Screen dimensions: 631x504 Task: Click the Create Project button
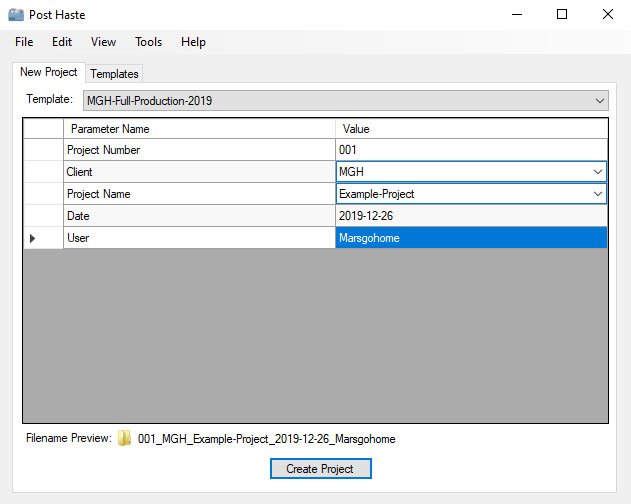tap(320, 469)
